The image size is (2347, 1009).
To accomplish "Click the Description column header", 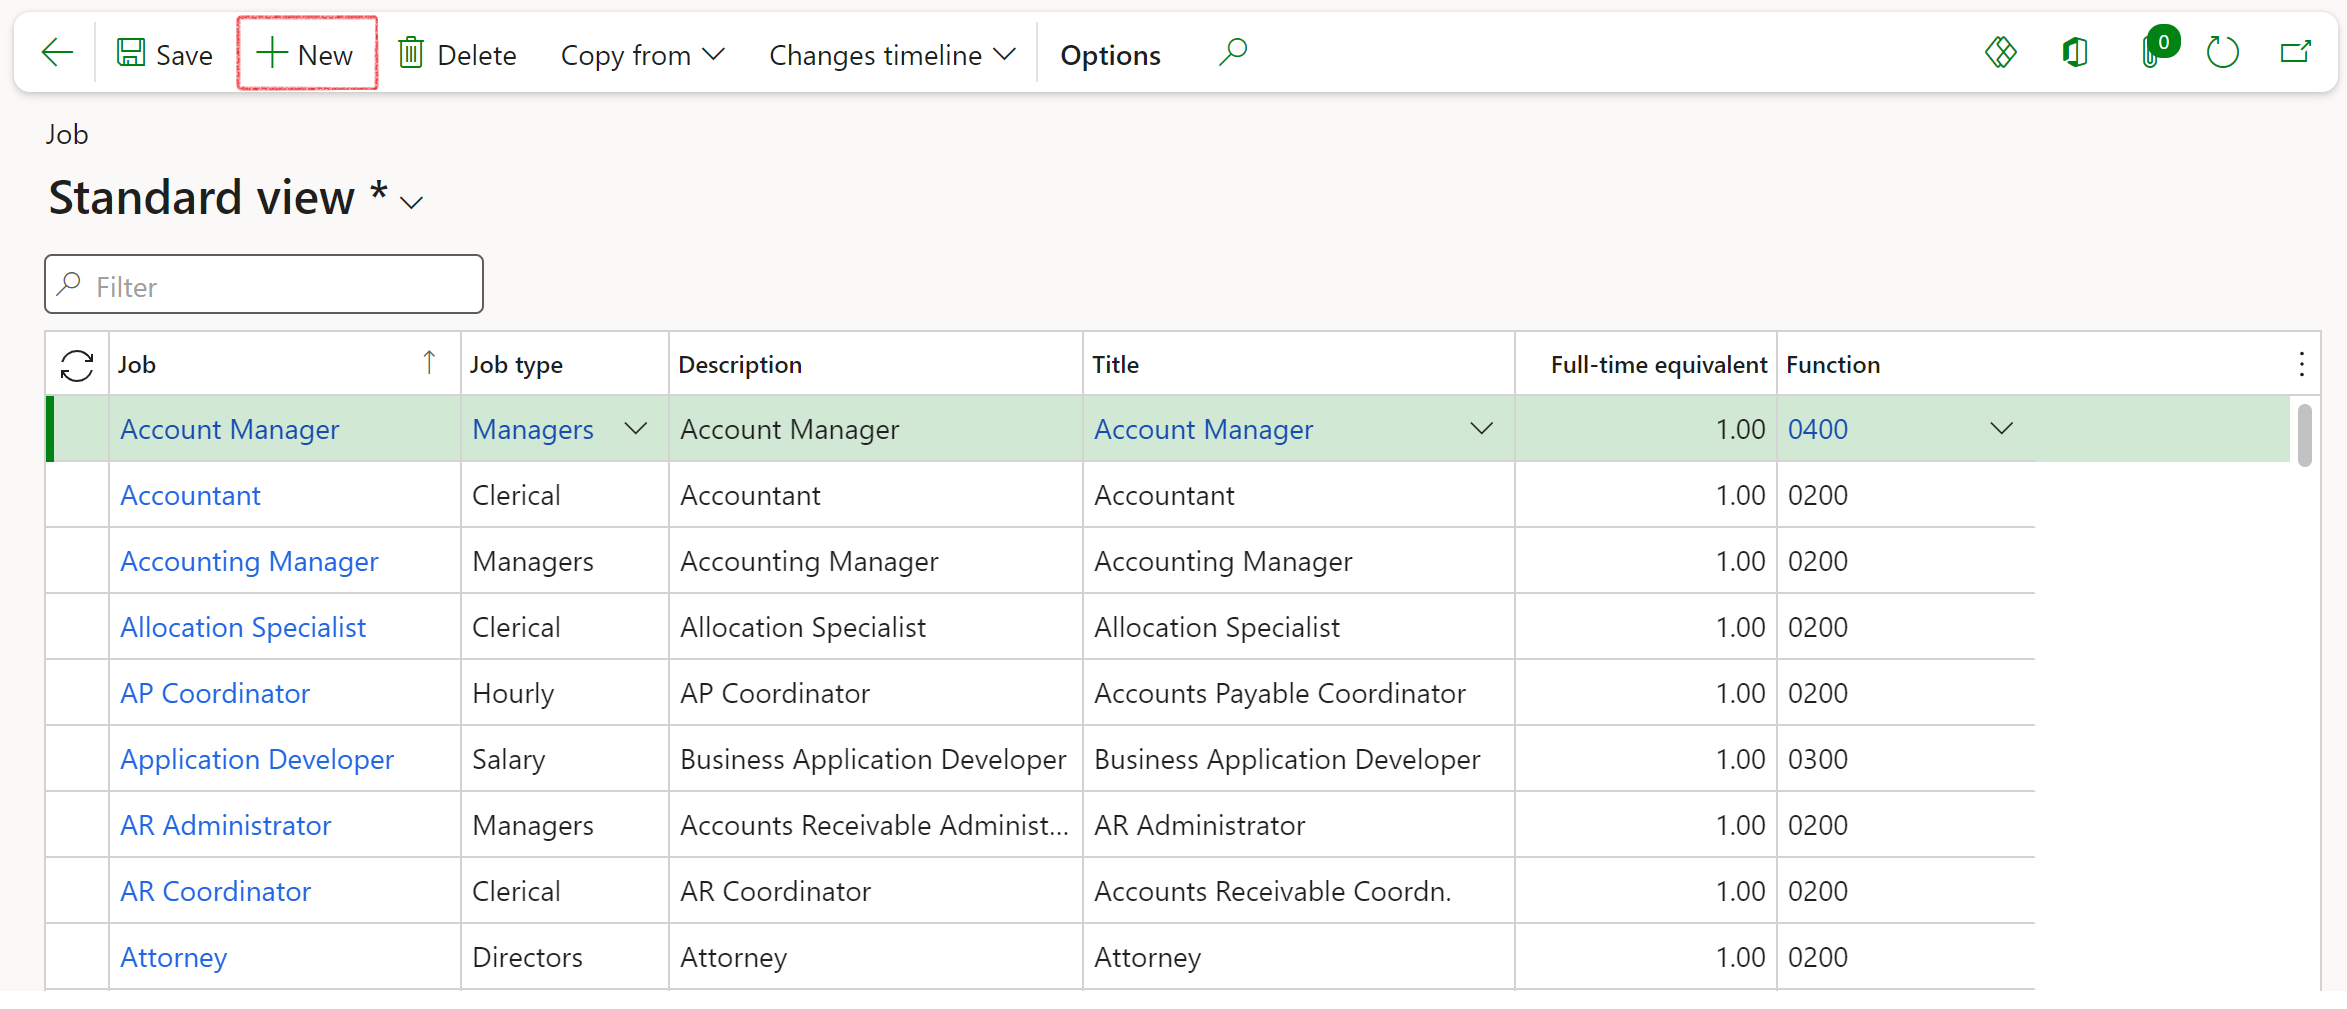I will (x=875, y=364).
